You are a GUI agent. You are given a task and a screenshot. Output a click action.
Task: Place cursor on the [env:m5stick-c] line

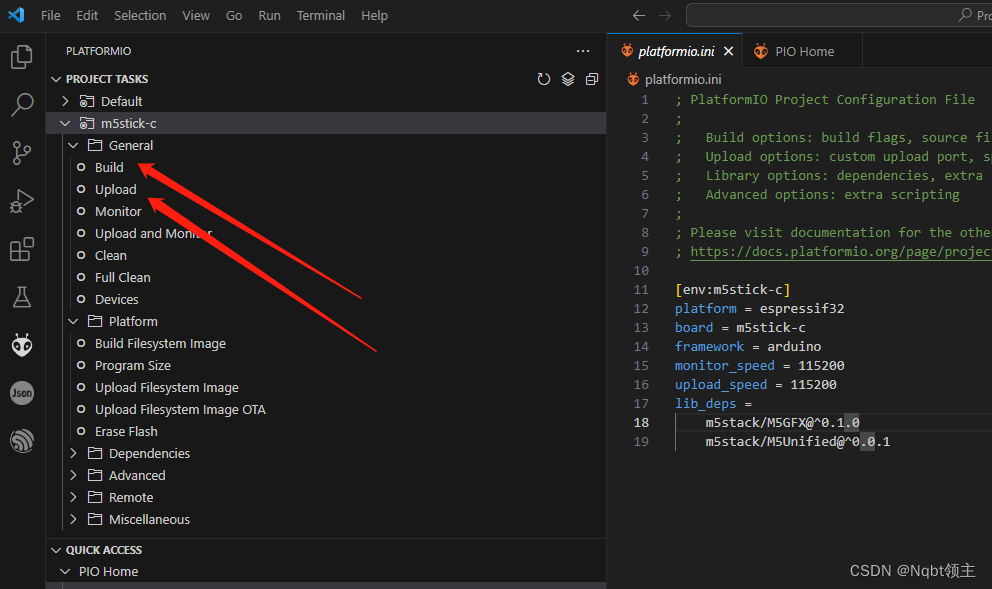coord(733,290)
